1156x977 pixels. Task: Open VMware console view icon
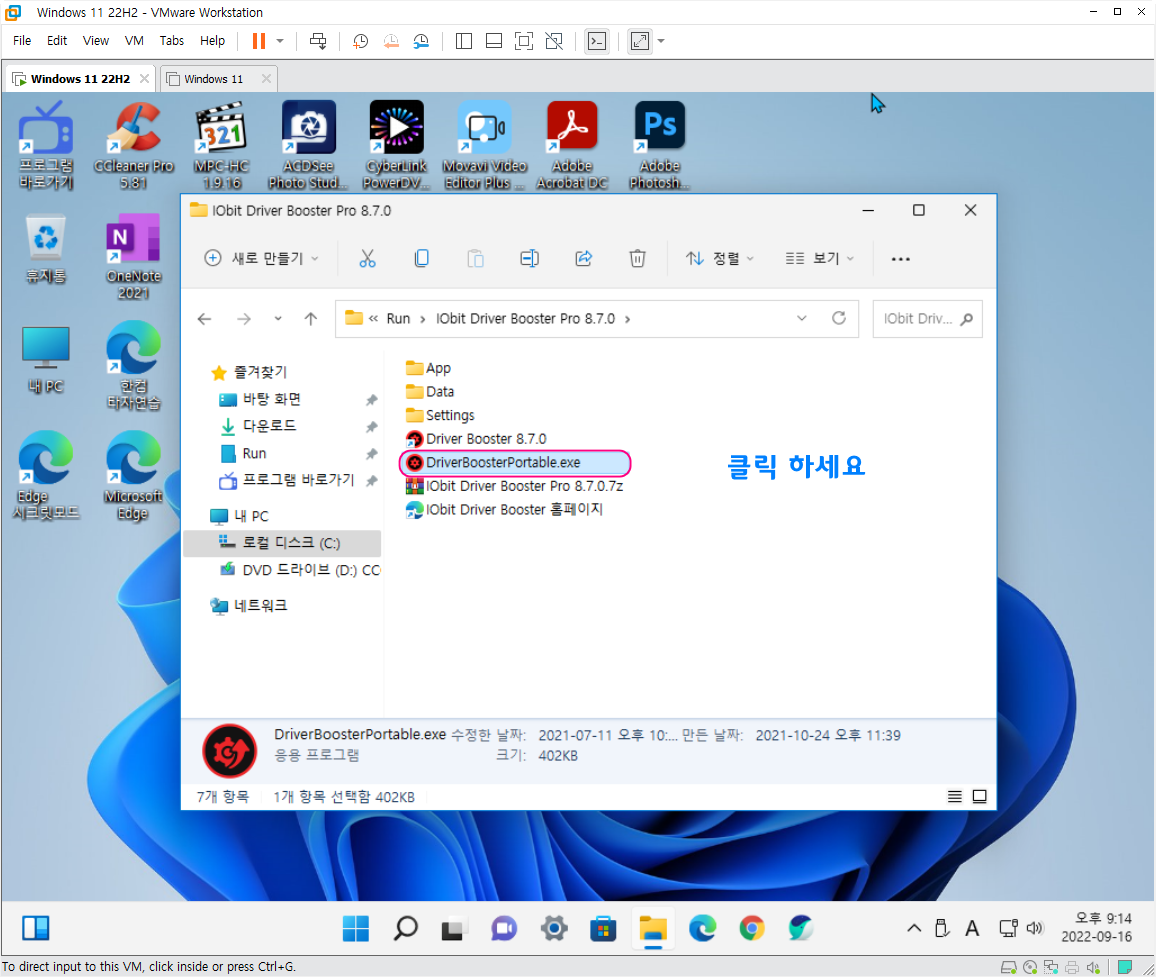pos(596,41)
